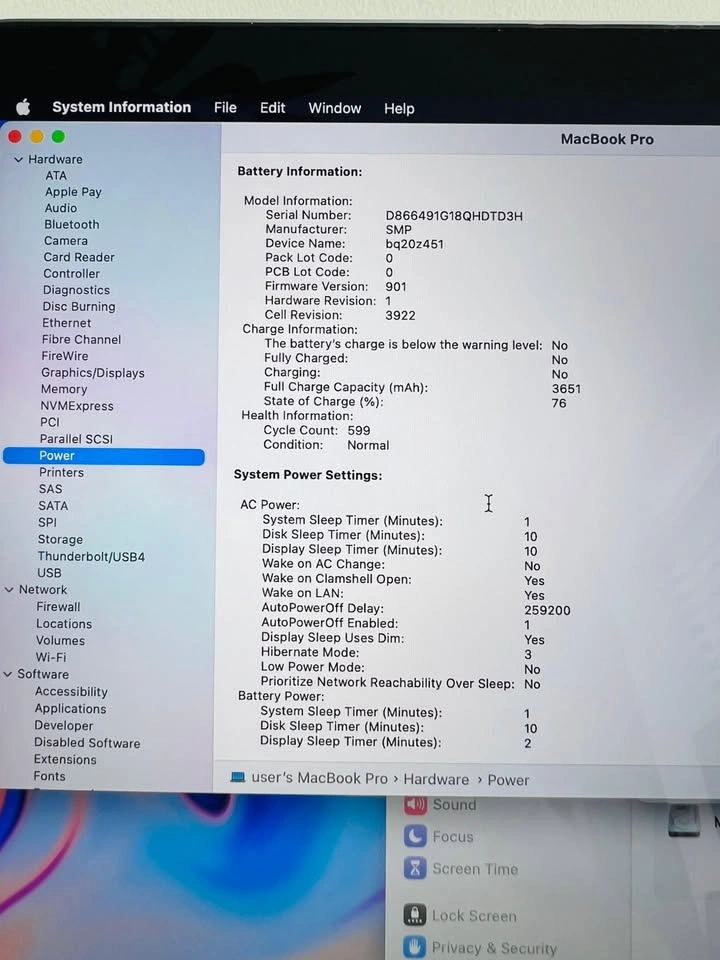Screen dimensions: 720x960
Task: Select Fonts under Software
Action: (49, 776)
